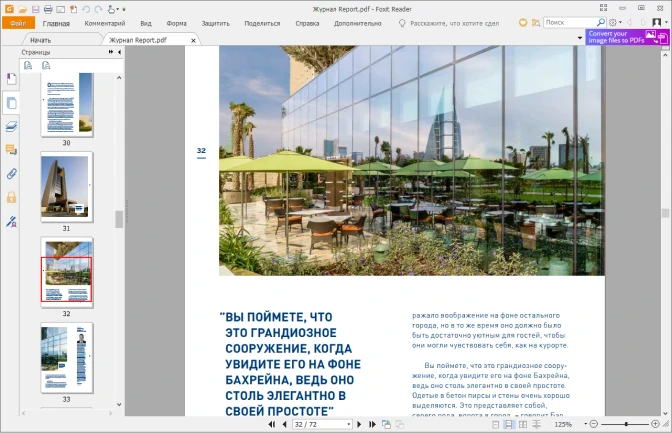Toggle continuous page view mode
Viewport: 672px width, 433px height.
pyautogui.click(x=509, y=424)
